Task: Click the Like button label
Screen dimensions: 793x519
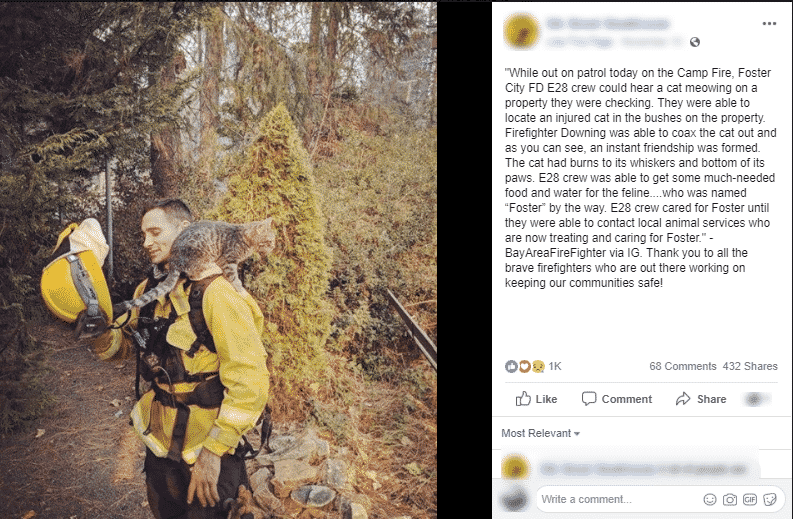Action: click(546, 399)
